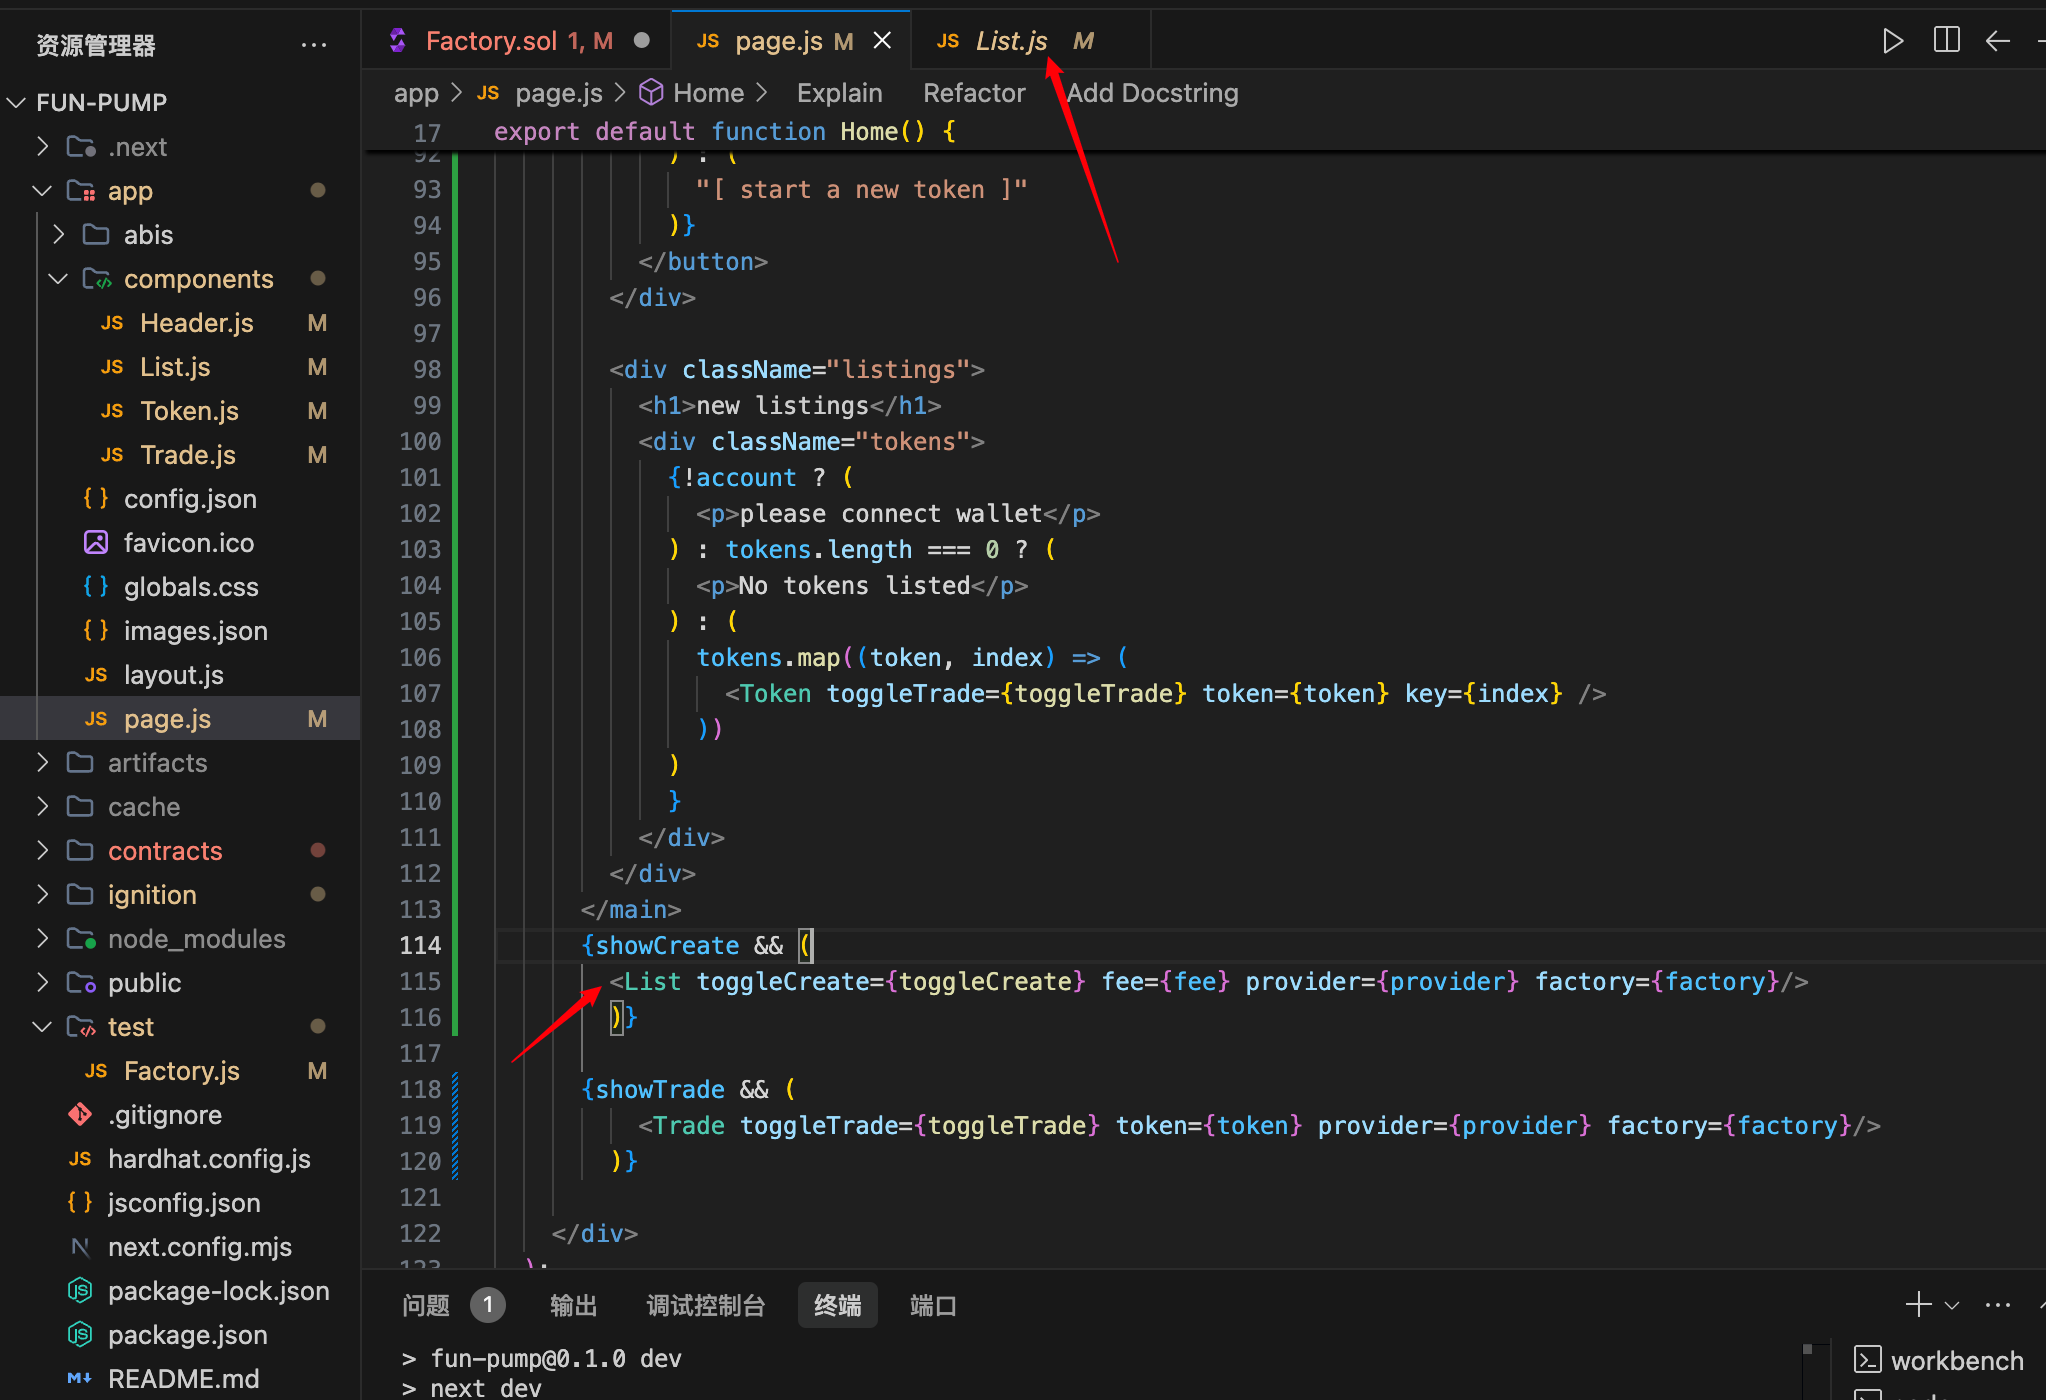This screenshot has width=2046, height=1400.
Task: Open the Explorer more actions ellipsis
Action: (x=314, y=45)
